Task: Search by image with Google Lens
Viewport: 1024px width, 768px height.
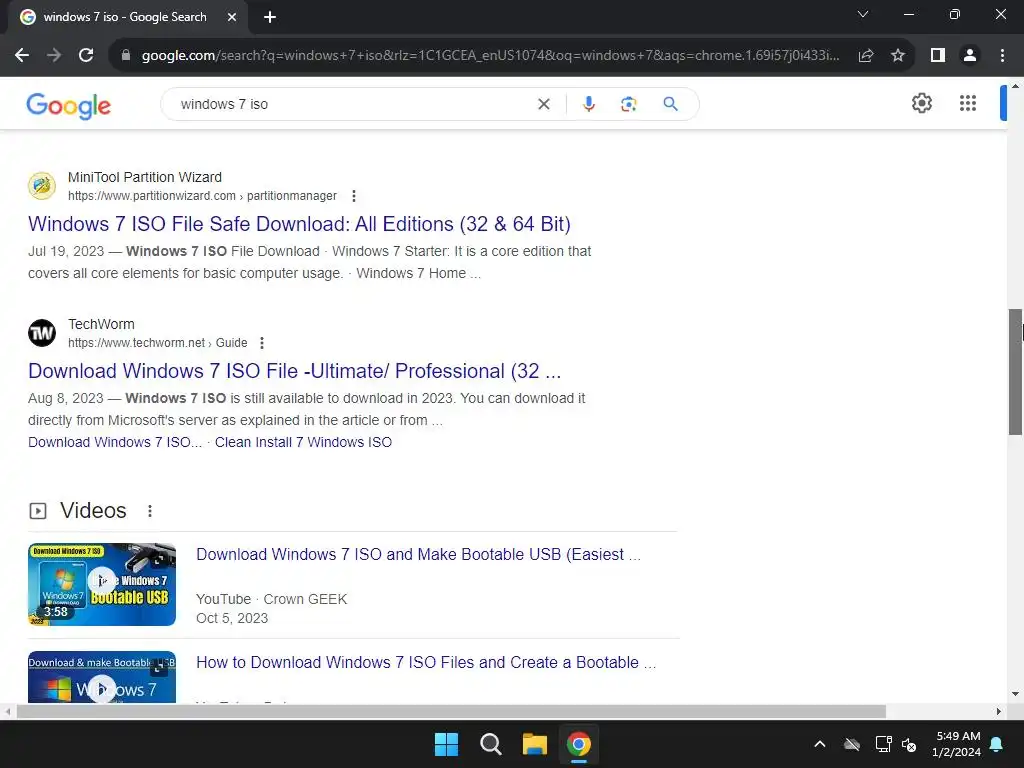Action: (x=628, y=104)
